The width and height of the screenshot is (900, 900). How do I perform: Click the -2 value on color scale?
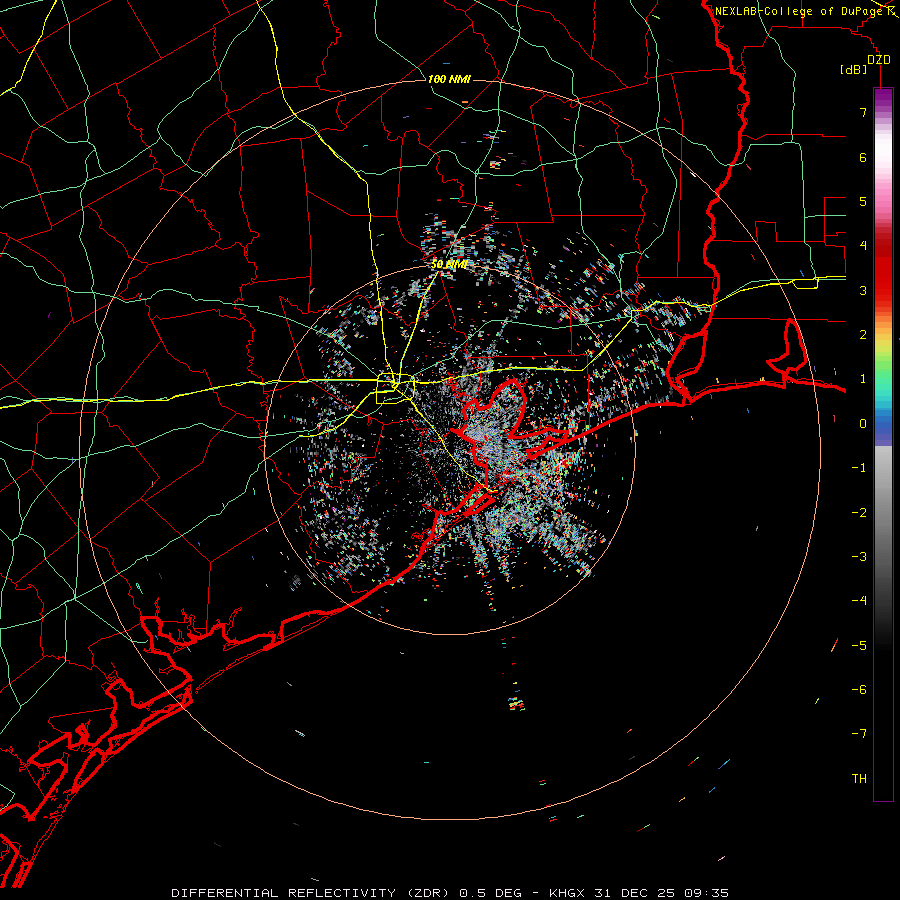tap(859, 513)
